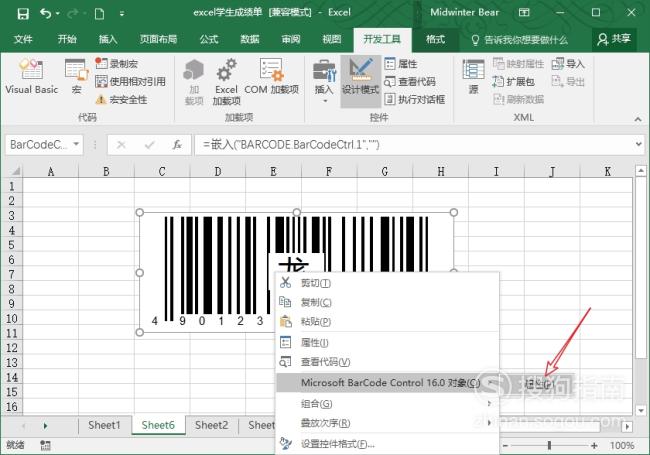The image size is (650, 455).
Task: Open the File (文件) tab
Action: 23,39
